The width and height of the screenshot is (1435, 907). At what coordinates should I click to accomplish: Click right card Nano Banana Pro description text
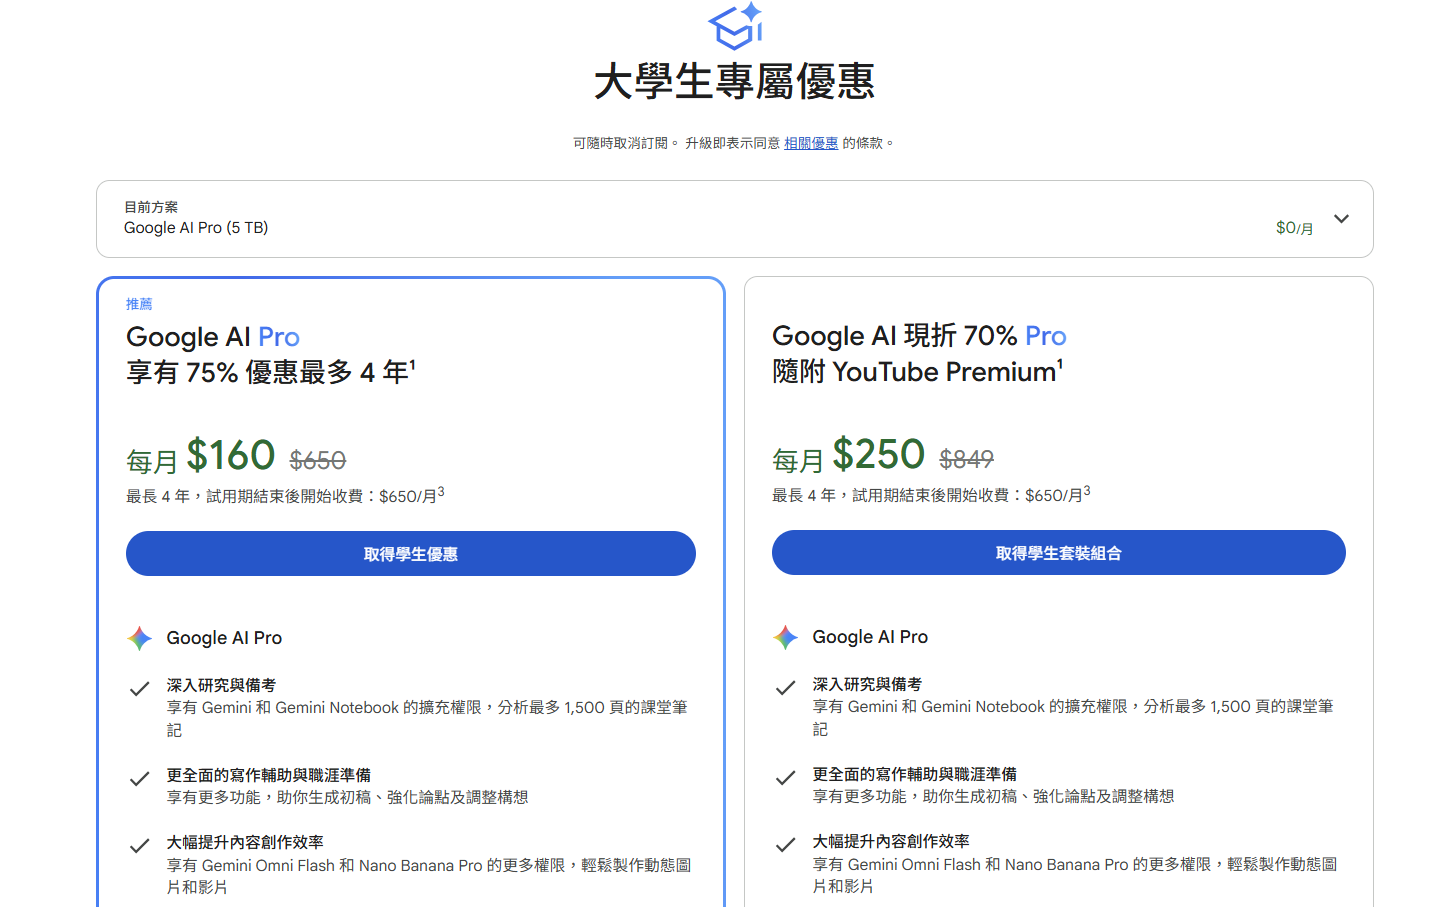click(x=1074, y=875)
